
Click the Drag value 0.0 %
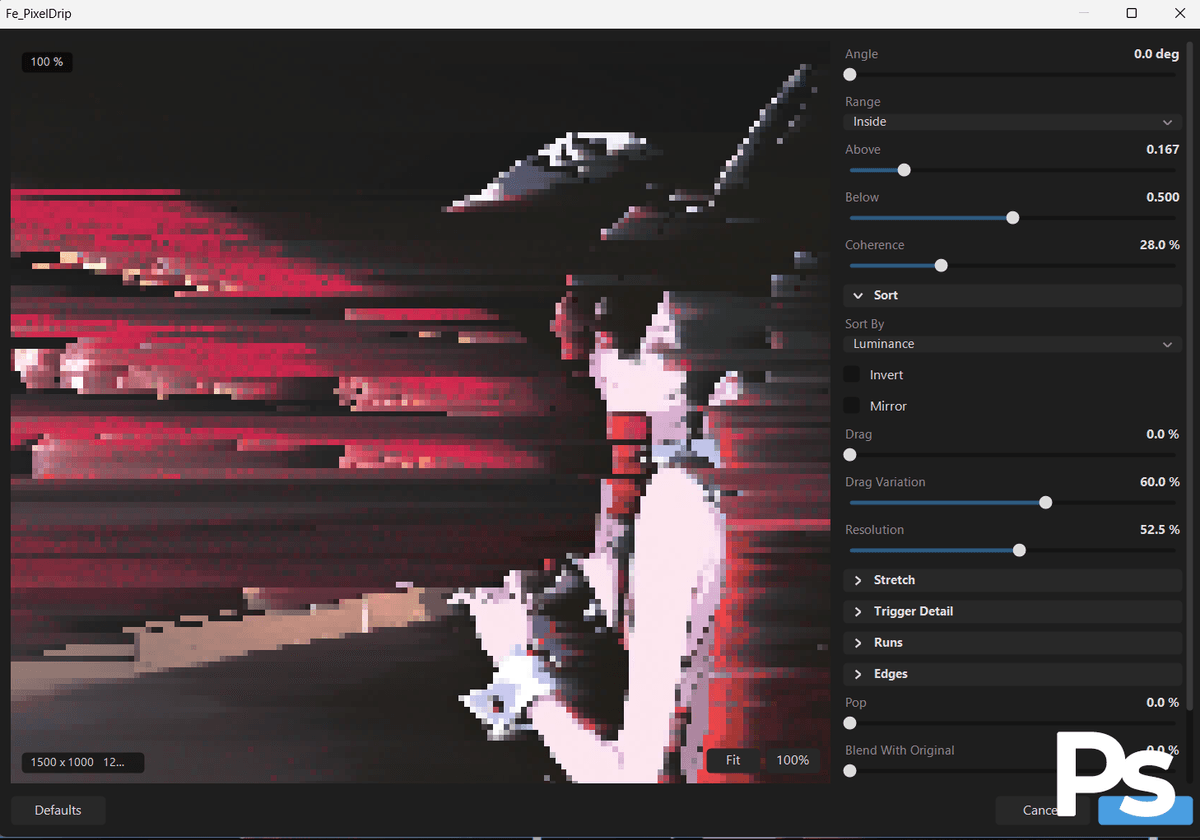(1163, 434)
